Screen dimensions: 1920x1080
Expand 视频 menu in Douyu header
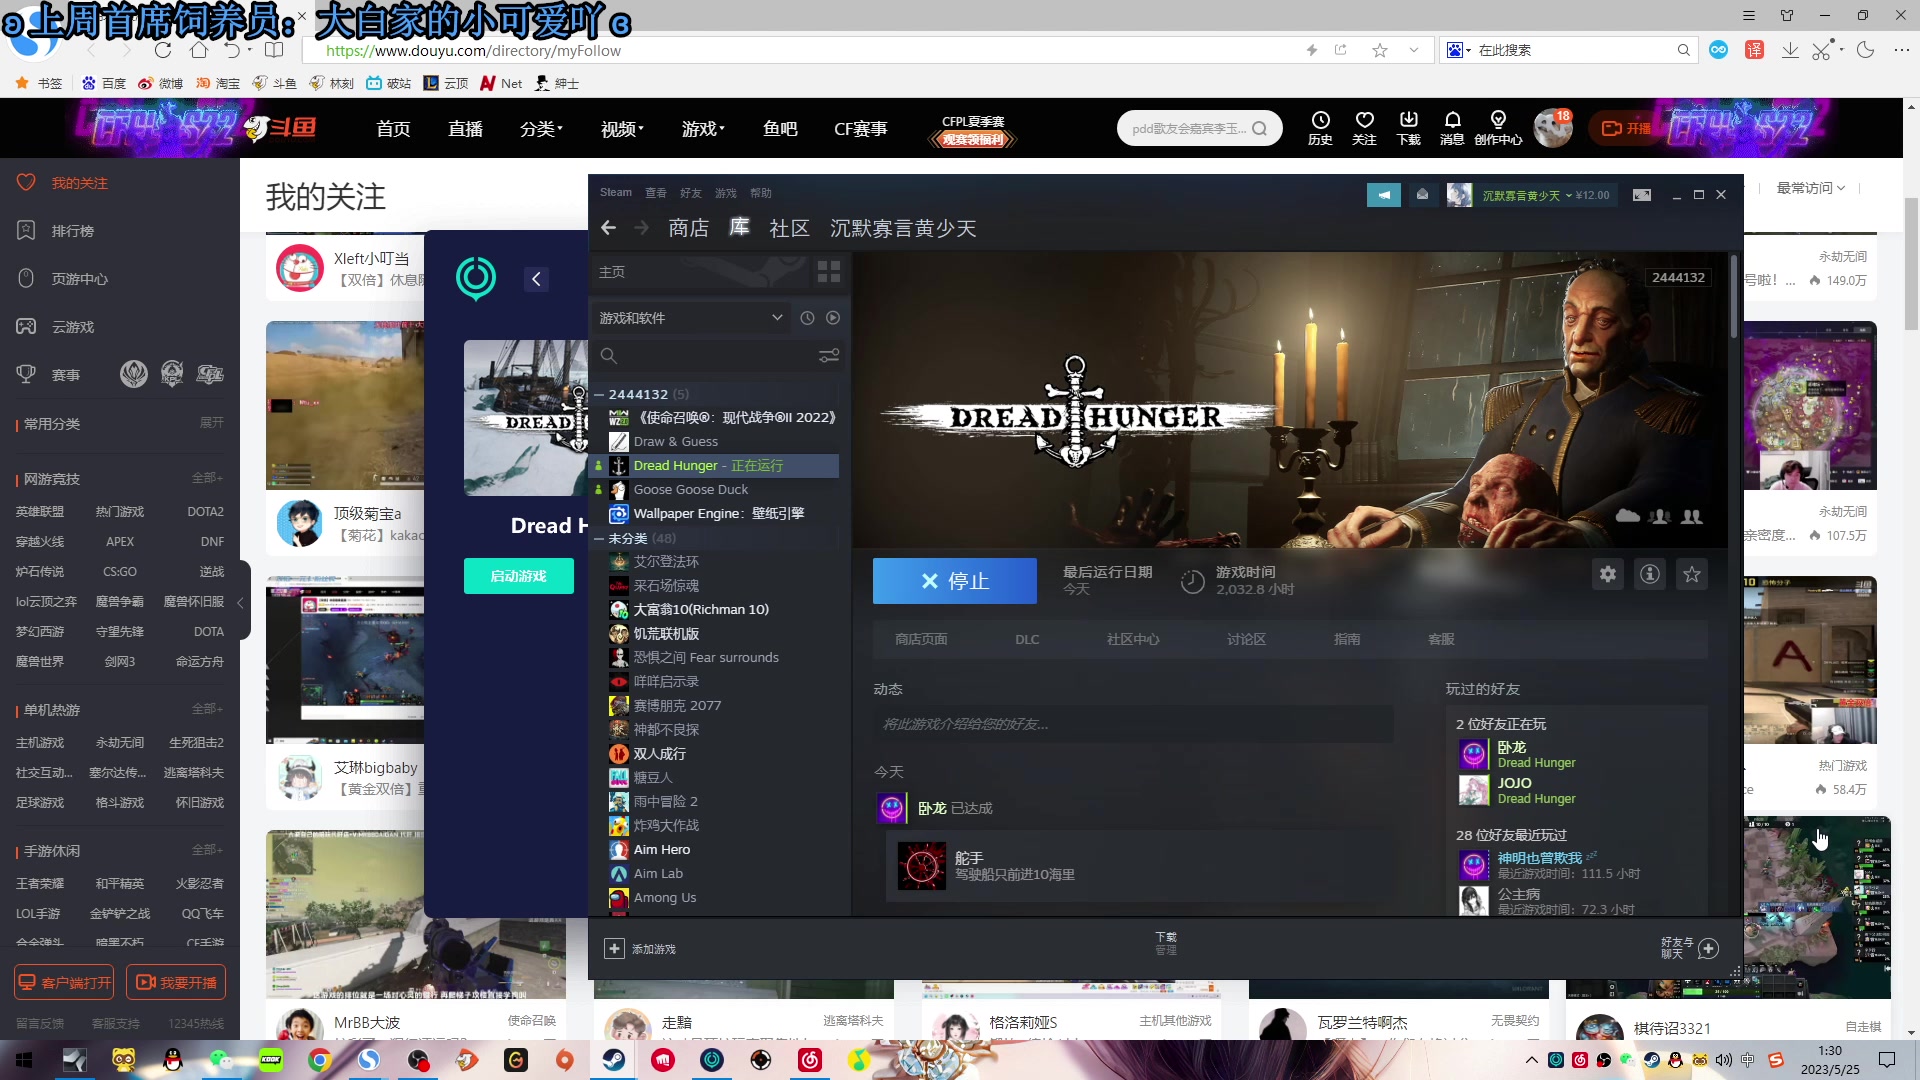click(622, 128)
